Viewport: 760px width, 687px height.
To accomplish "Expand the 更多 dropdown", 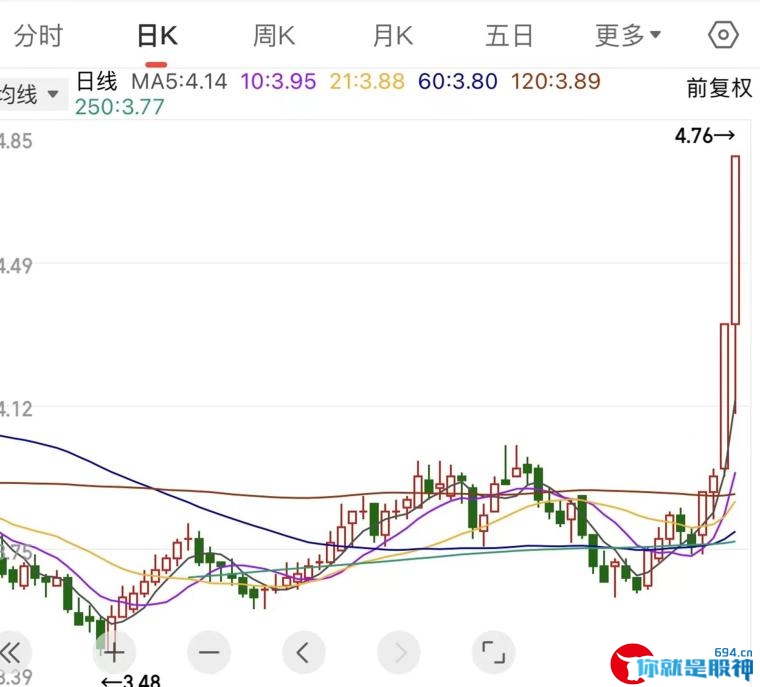I will point(628,36).
